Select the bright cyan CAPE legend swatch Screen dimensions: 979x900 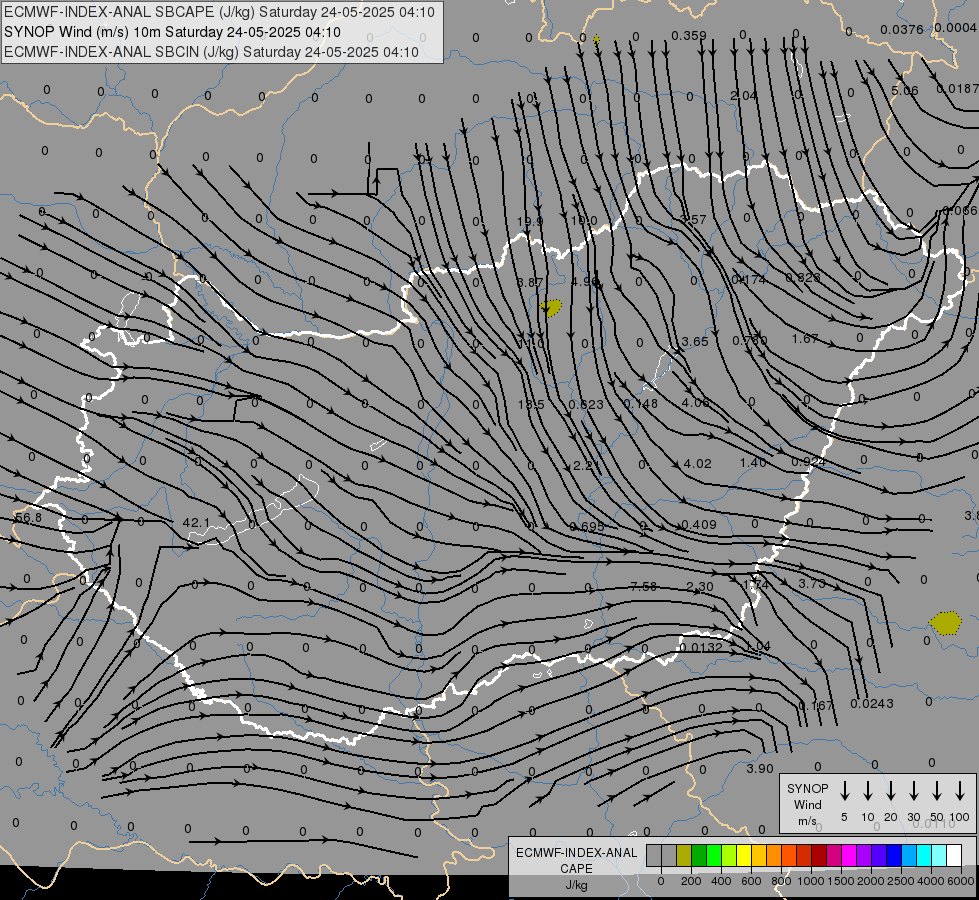click(x=923, y=856)
